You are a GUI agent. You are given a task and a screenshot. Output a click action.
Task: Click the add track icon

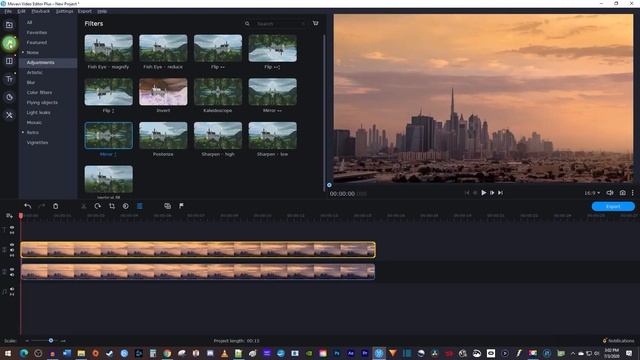pos(9,216)
